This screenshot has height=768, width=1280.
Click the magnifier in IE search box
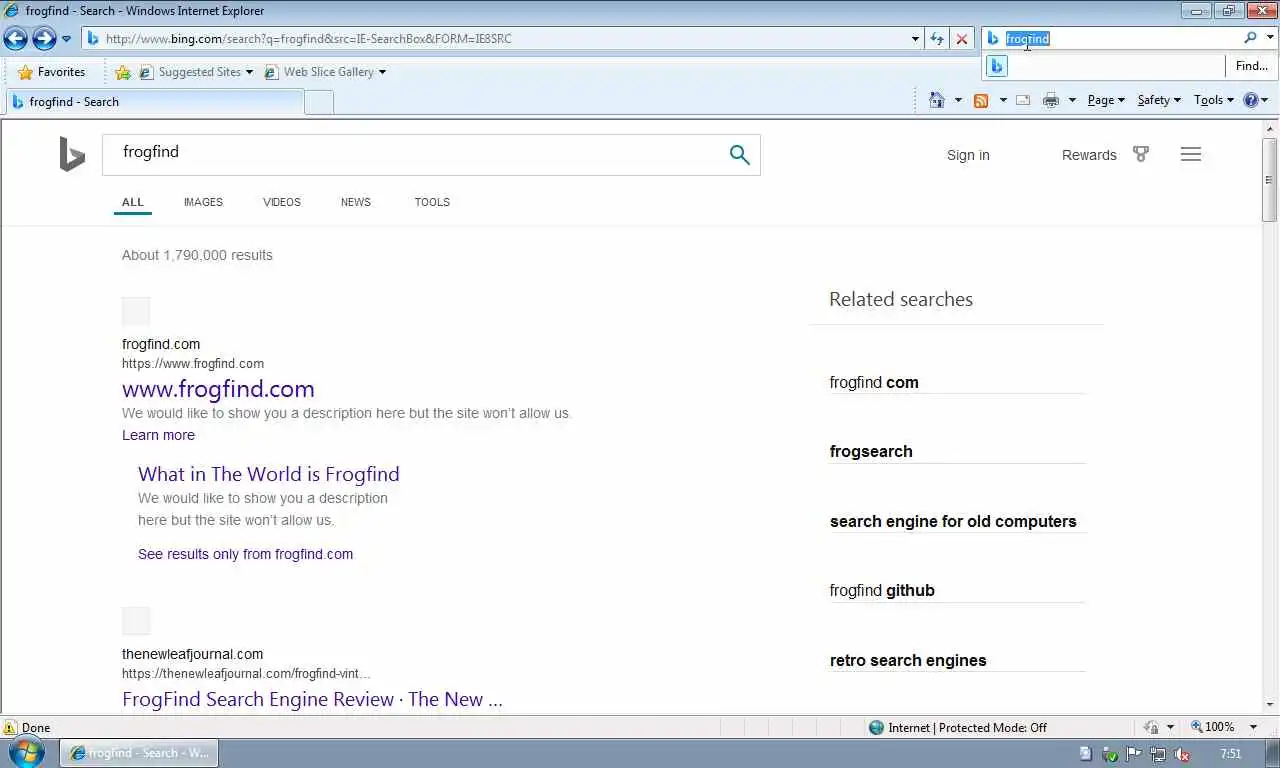1250,38
